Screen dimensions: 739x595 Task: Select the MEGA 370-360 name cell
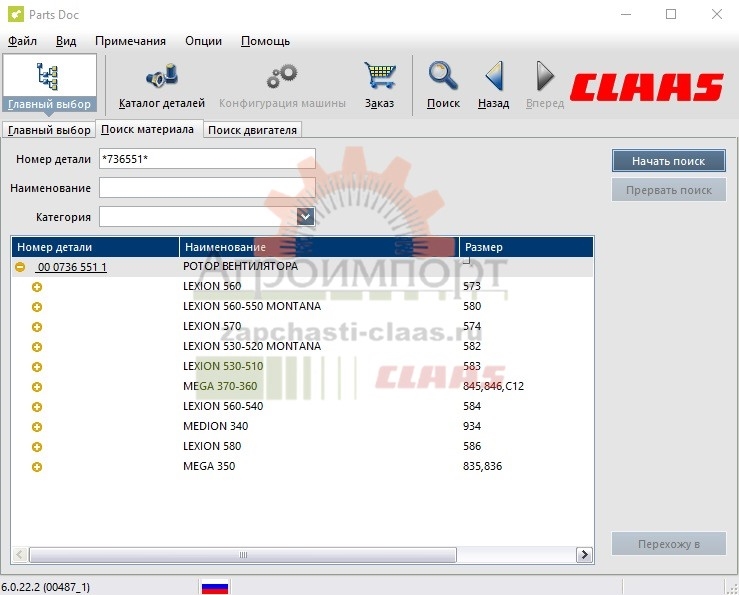[220, 386]
